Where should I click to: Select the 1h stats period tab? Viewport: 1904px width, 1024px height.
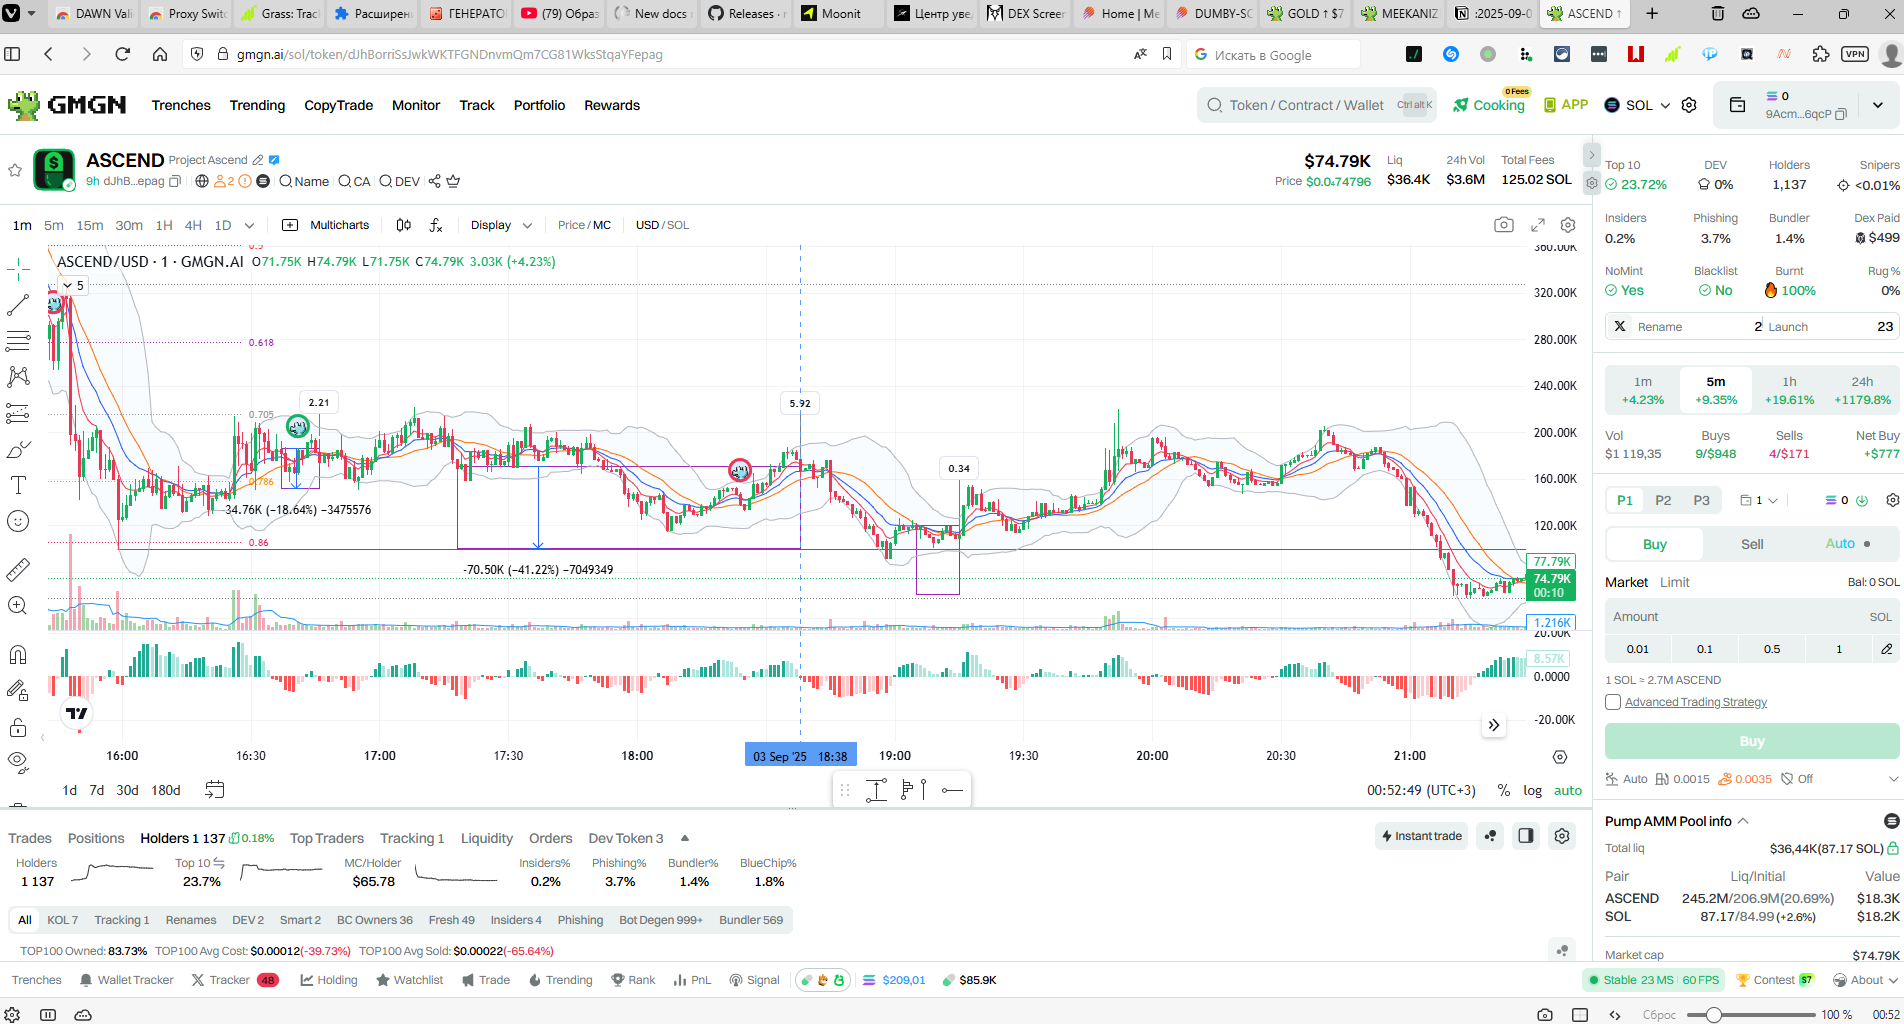(x=1789, y=390)
